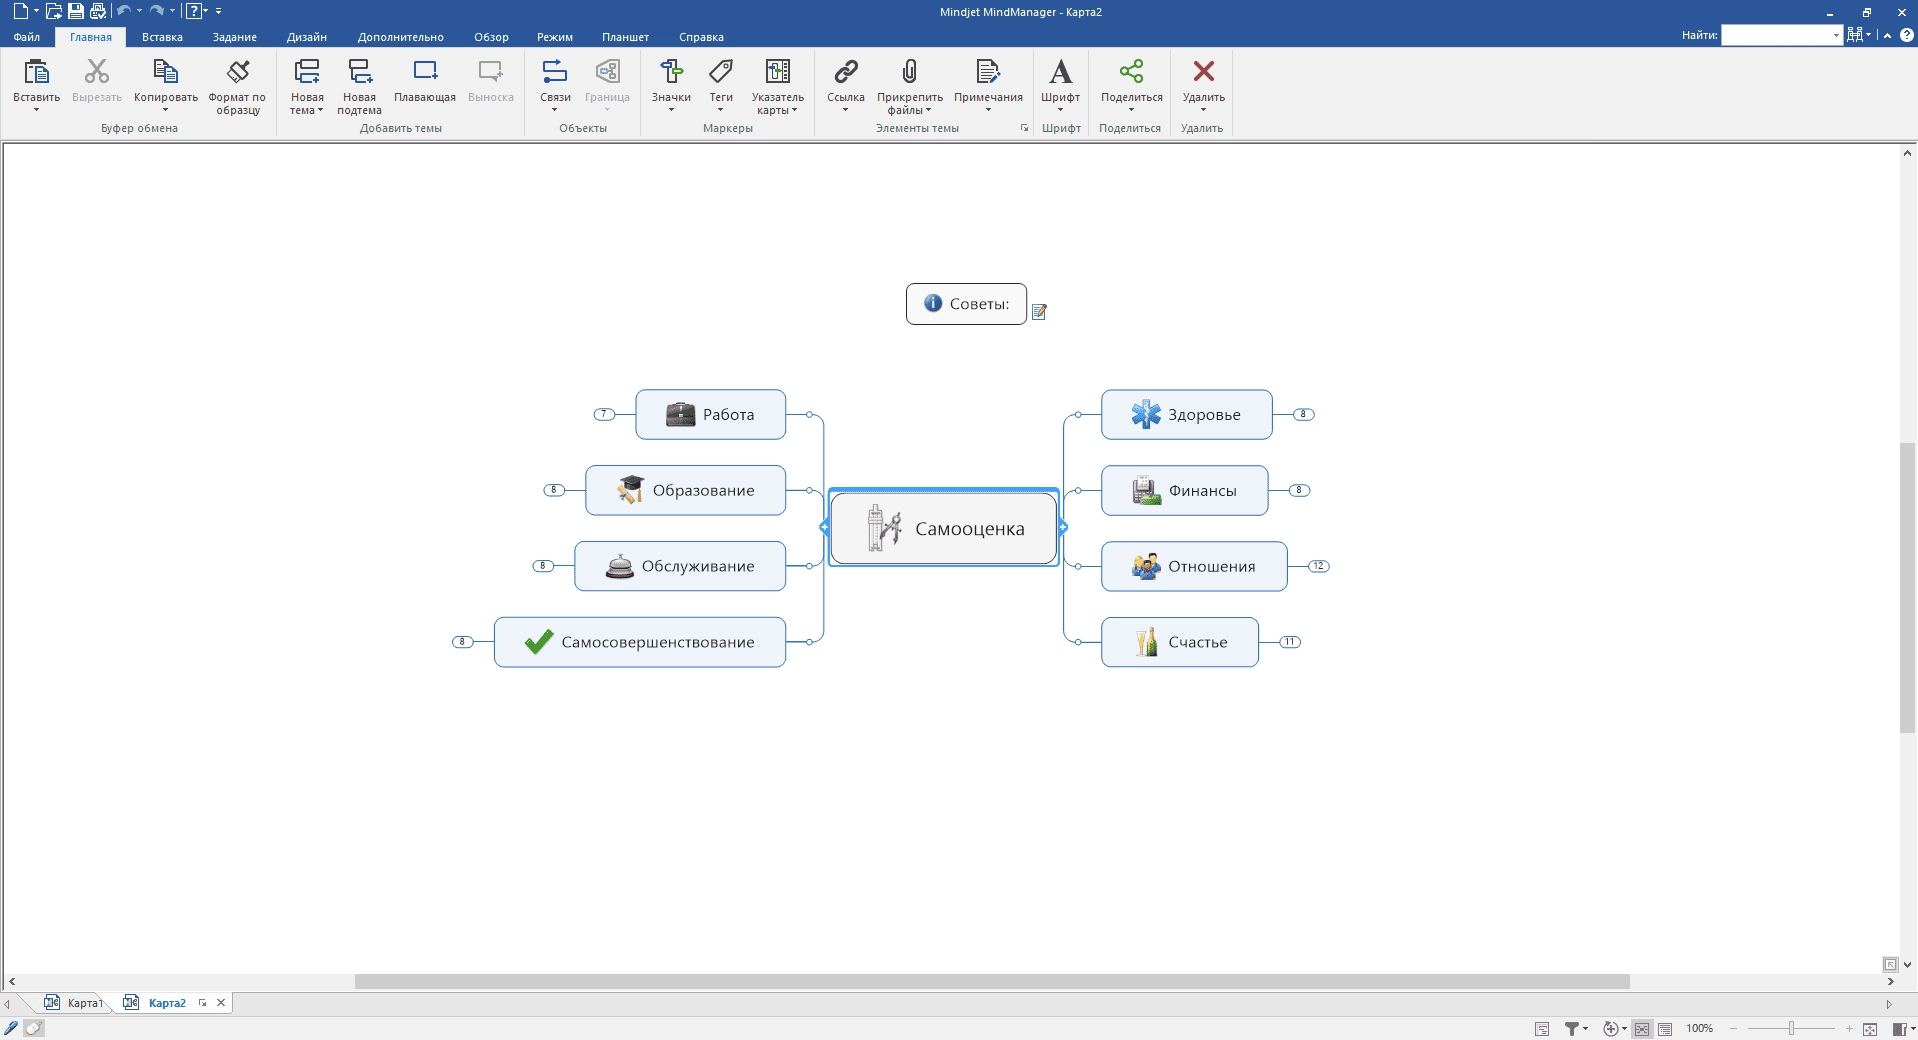Switch to the Дополнительно ribbon tab
The height and width of the screenshot is (1040, 1918).
tap(400, 37)
